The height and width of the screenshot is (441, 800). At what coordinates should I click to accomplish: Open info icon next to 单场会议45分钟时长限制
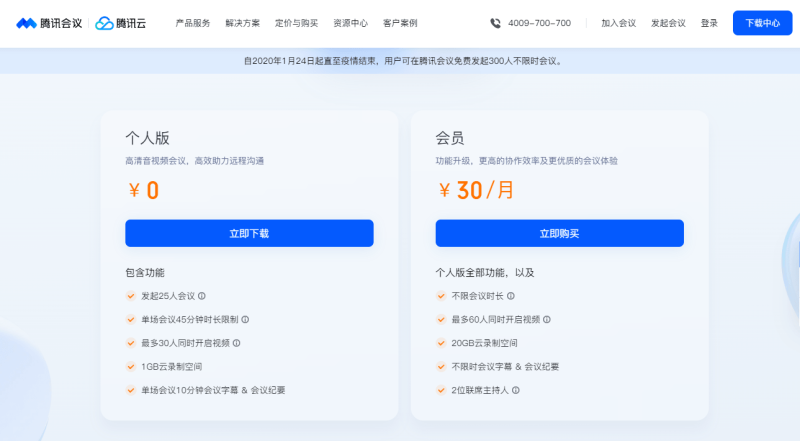pyautogui.click(x=245, y=320)
